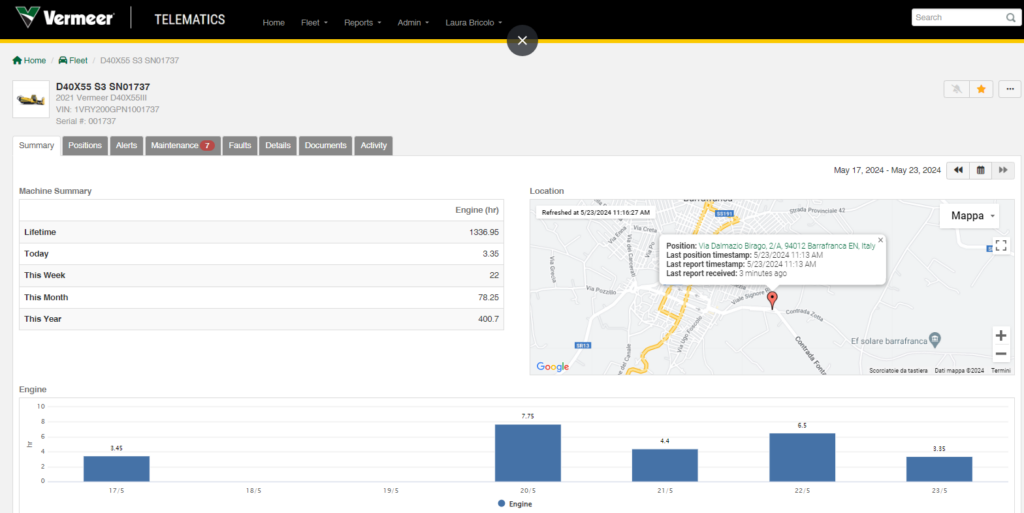The image size is (1024, 513).
Task: Click the VIN: 1VRY200GPN1001737 text
Action: point(108,110)
